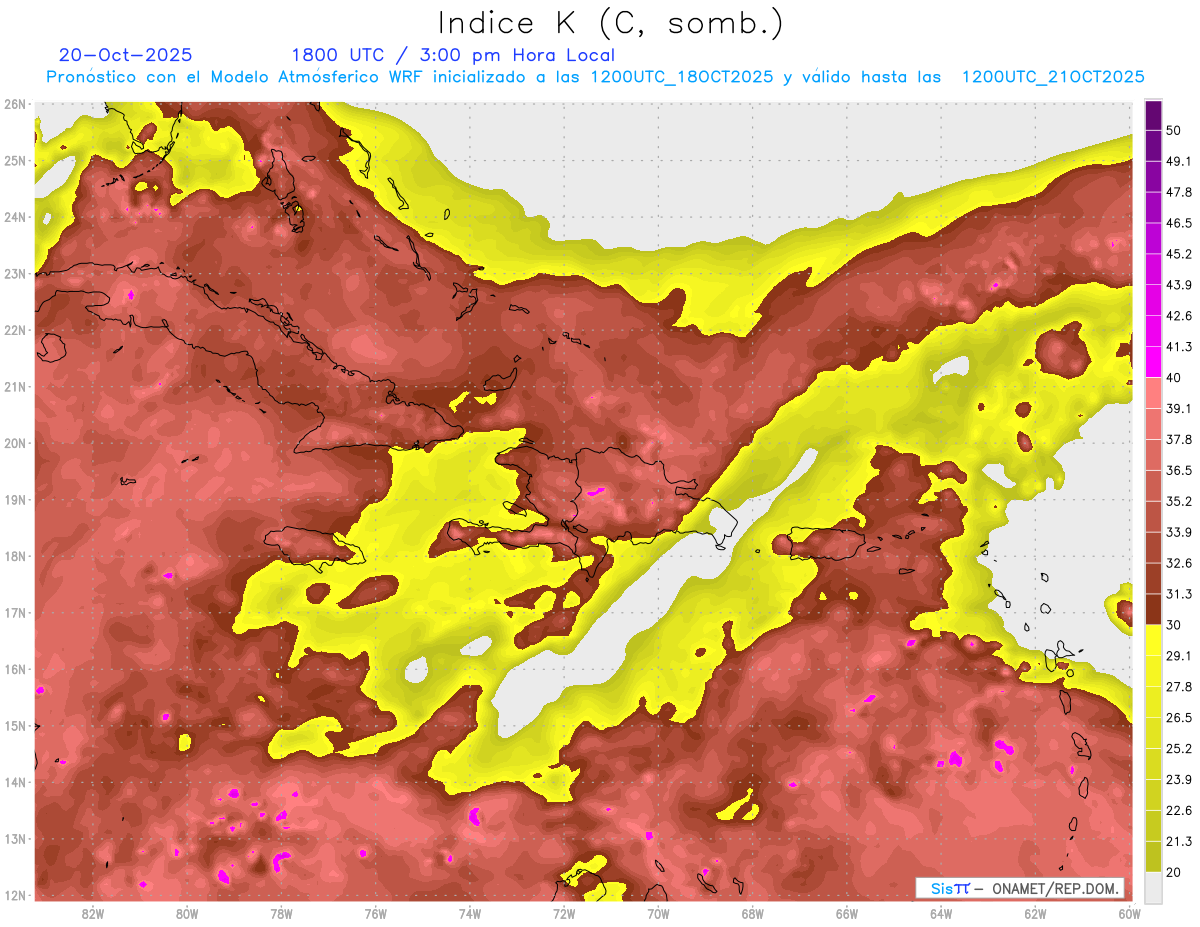
Task: Select the colorbar value '46.5'
Action: point(1179,223)
